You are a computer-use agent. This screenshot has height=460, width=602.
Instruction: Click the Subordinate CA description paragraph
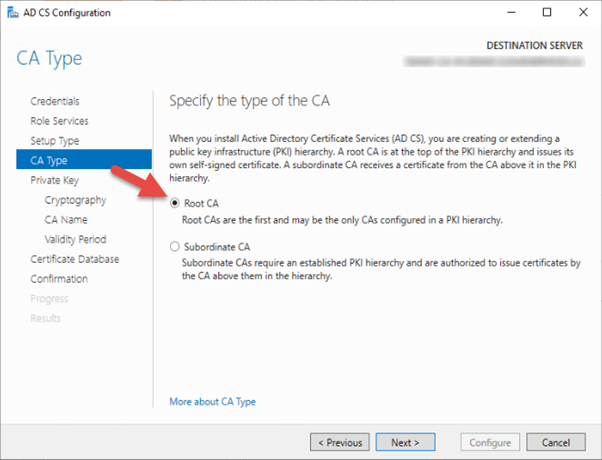[x=381, y=269]
